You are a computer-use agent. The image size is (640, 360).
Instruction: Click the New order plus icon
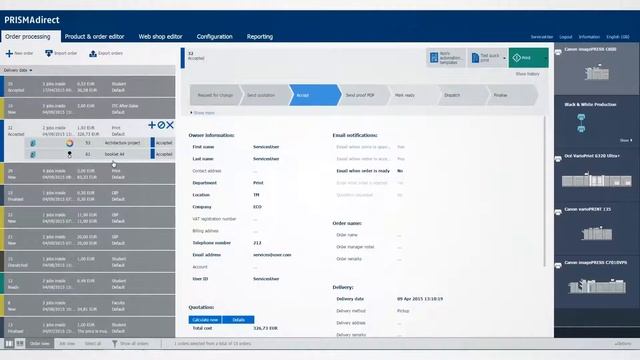coord(9,53)
